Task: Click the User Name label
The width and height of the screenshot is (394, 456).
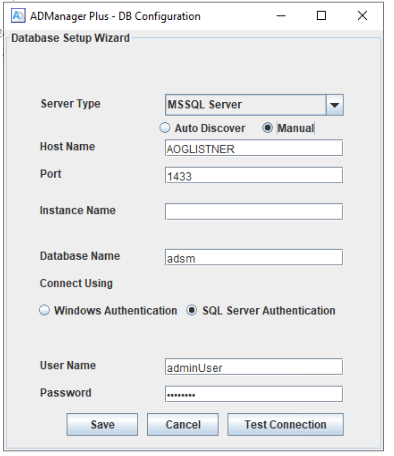Action: [x=68, y=365]
